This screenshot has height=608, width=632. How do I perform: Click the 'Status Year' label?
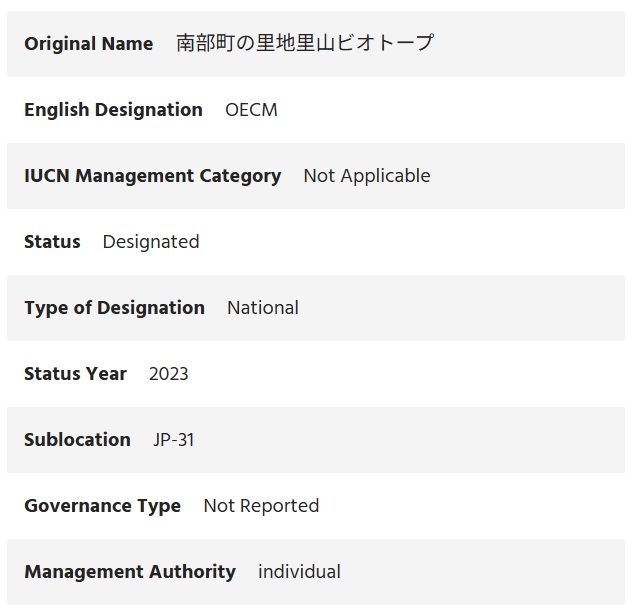click(x=75, y=374)
